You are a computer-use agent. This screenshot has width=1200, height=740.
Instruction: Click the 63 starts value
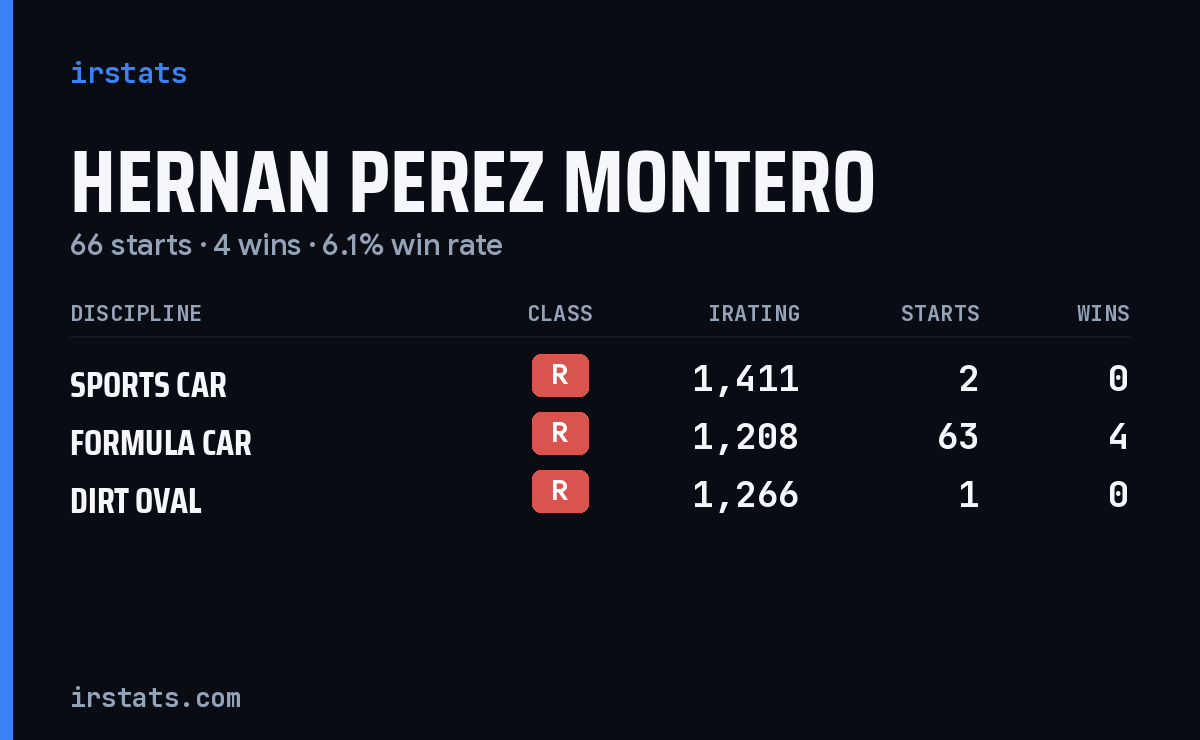tap(958, 437)
